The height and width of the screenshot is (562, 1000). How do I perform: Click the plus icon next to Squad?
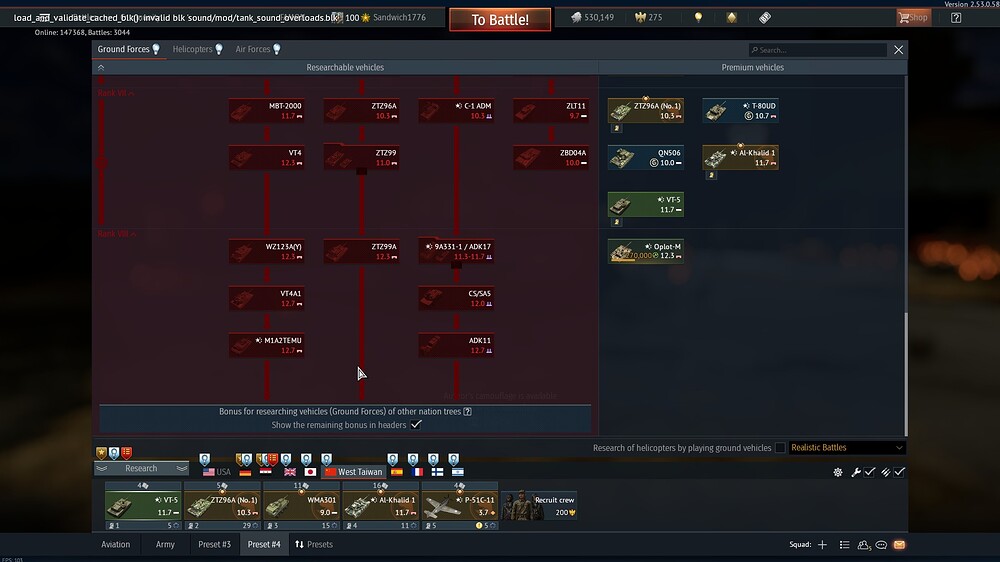point(822,545)
